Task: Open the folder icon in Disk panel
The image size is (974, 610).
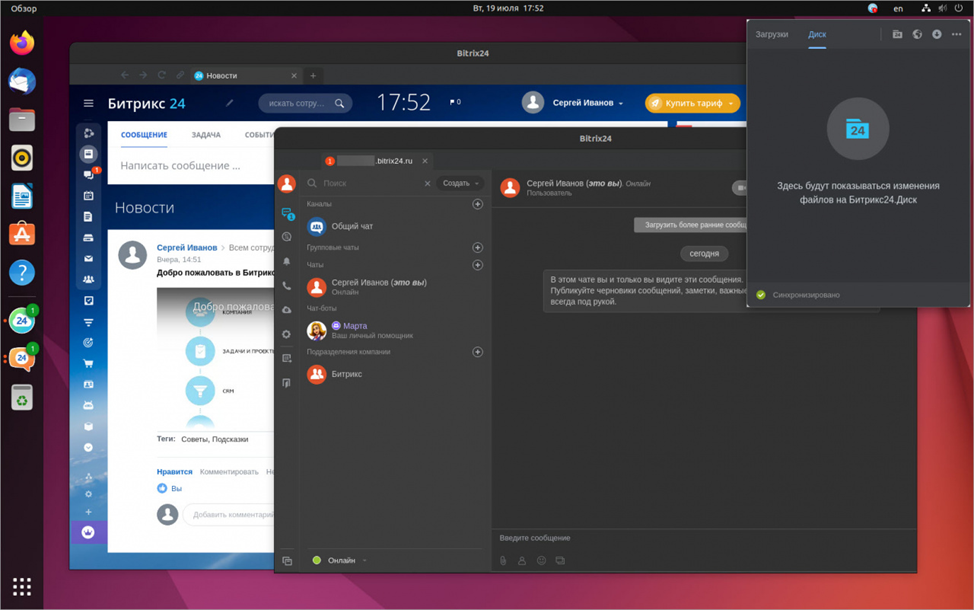Action: pos(898,34)
